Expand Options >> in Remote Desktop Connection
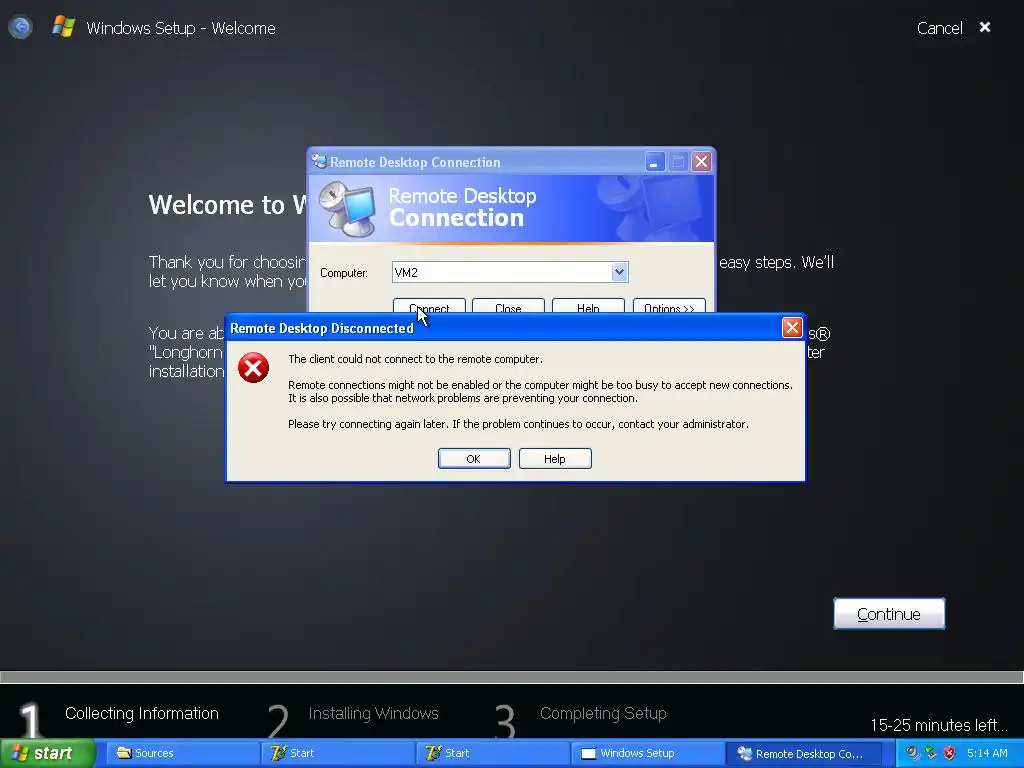1024x768 pixels. click(669, 306)
